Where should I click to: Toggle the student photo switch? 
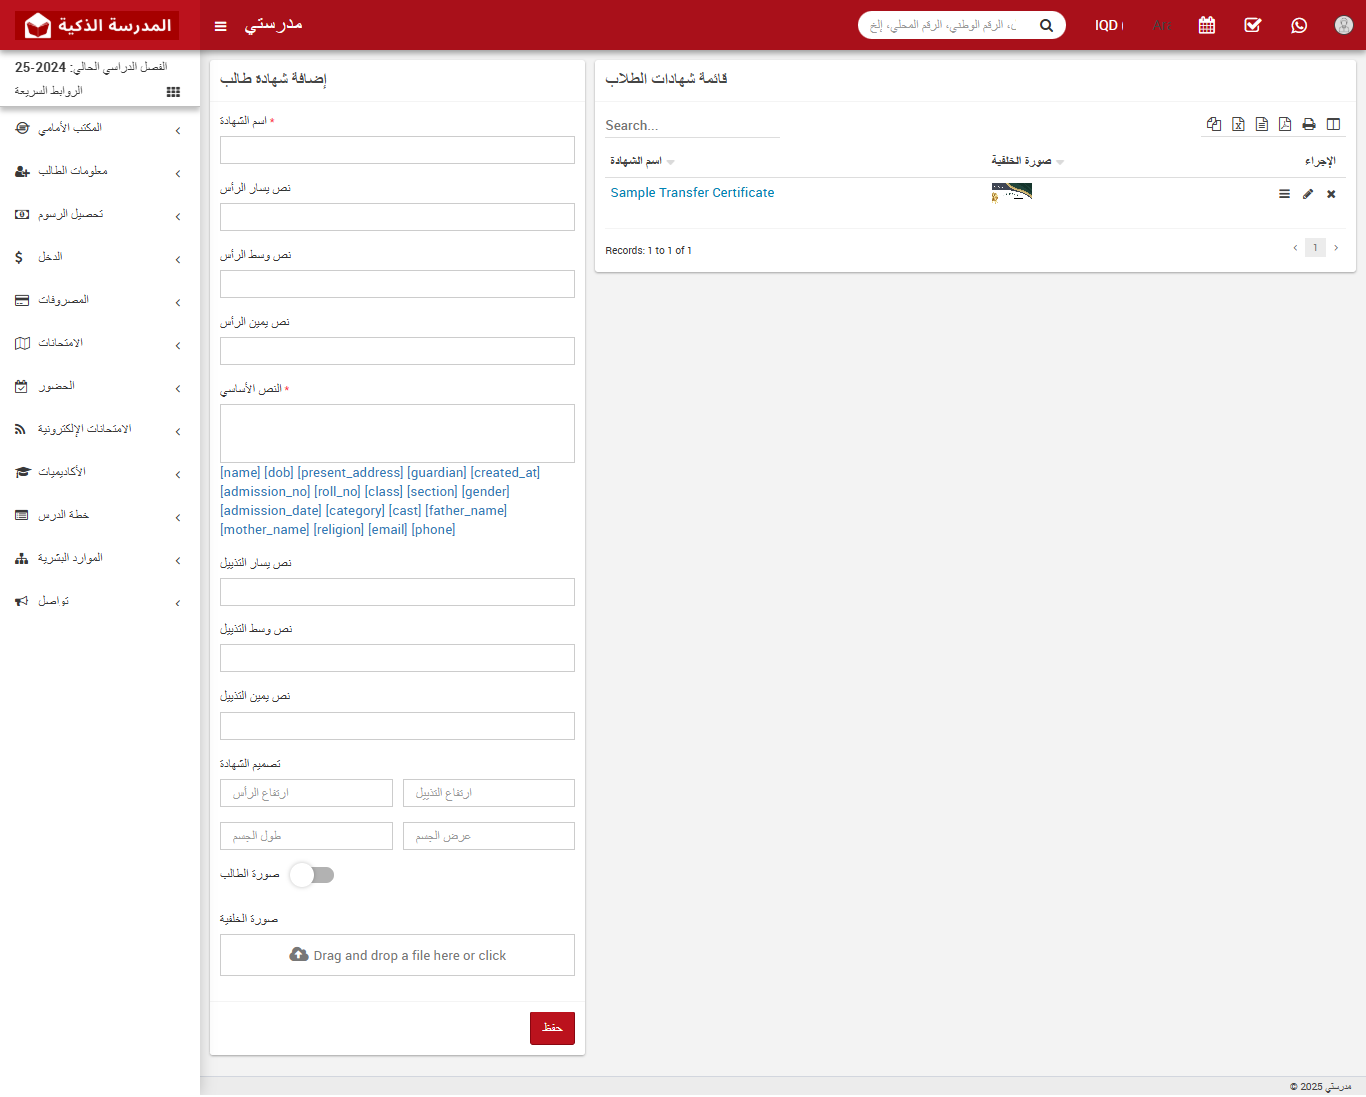pyautogui.click(x=312, y=875)
